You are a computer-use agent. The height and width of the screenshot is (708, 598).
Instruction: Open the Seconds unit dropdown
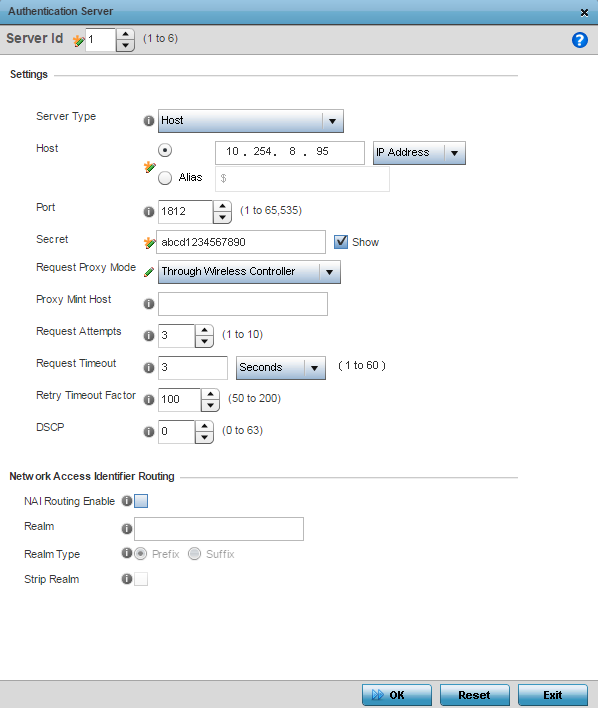[x=281, y=368]
